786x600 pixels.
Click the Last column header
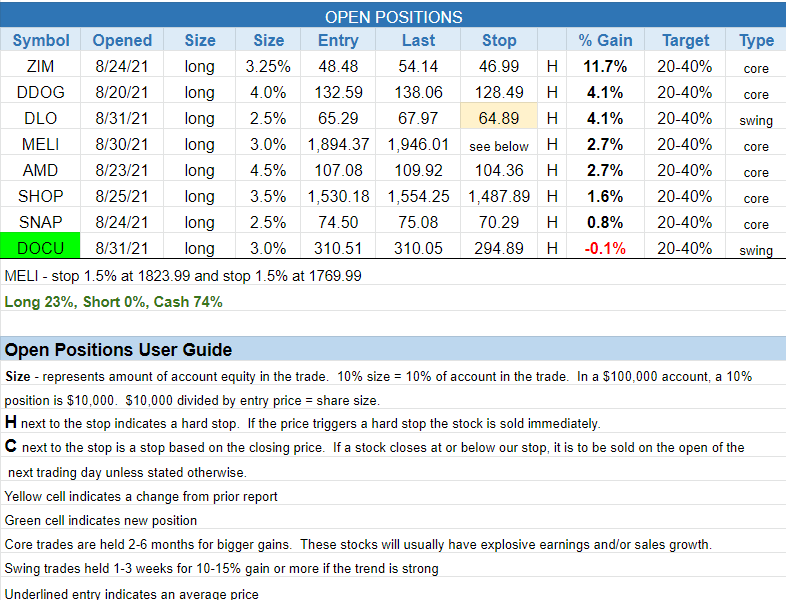(418, 40)
